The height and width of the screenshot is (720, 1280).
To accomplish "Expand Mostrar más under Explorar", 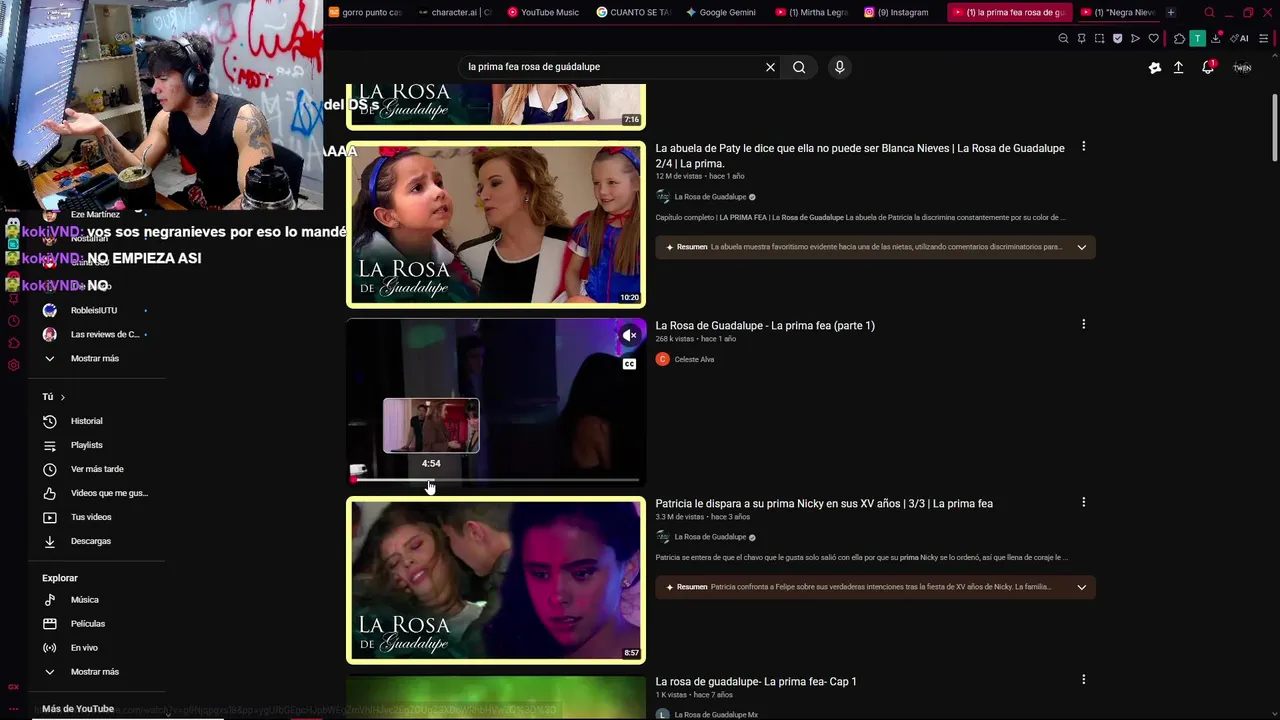I will tap(94, 671).
